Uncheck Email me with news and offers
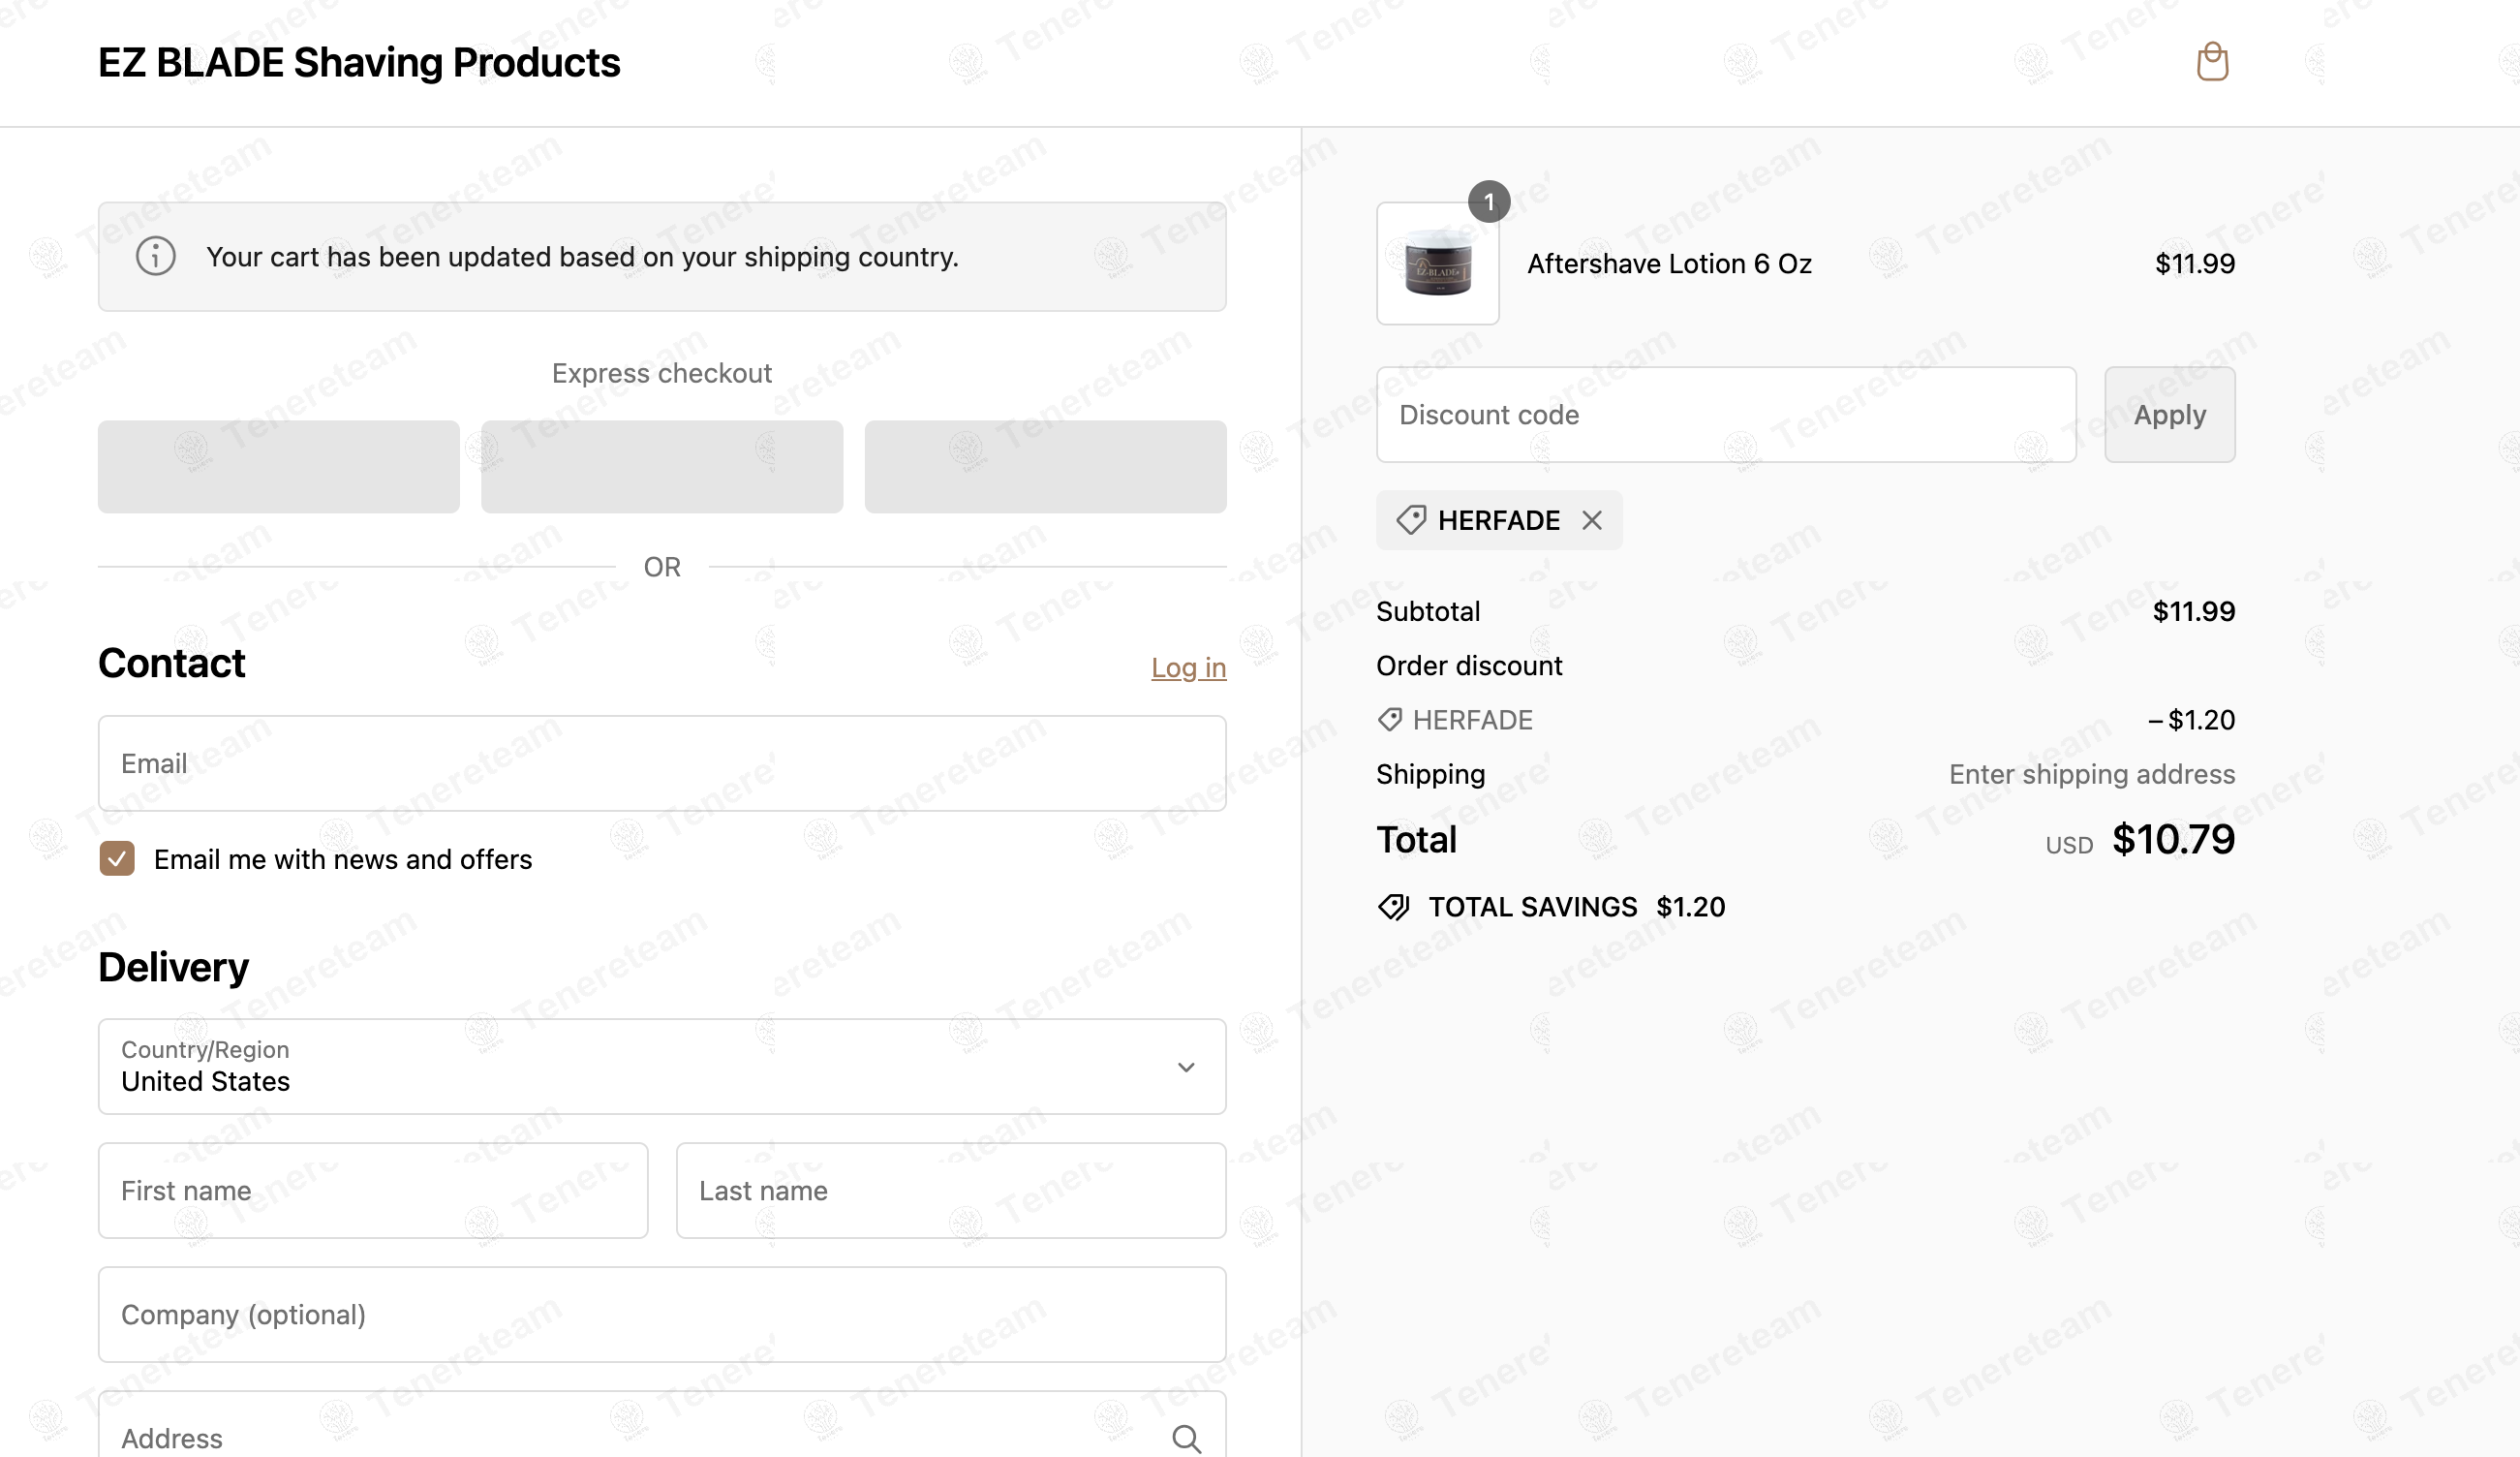 coord(117,859)
